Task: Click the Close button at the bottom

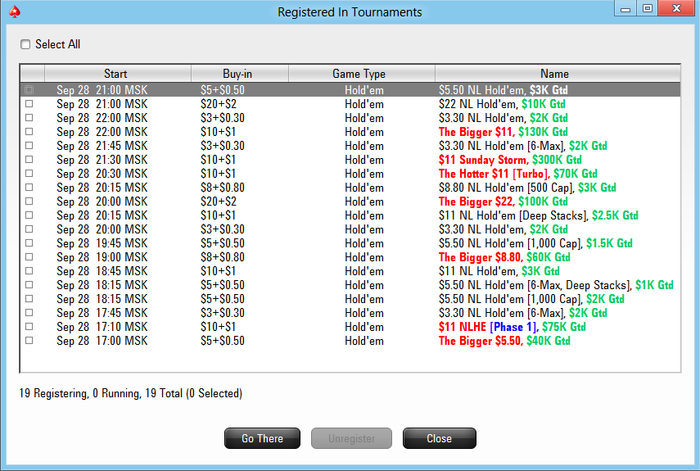Action: 439,438
